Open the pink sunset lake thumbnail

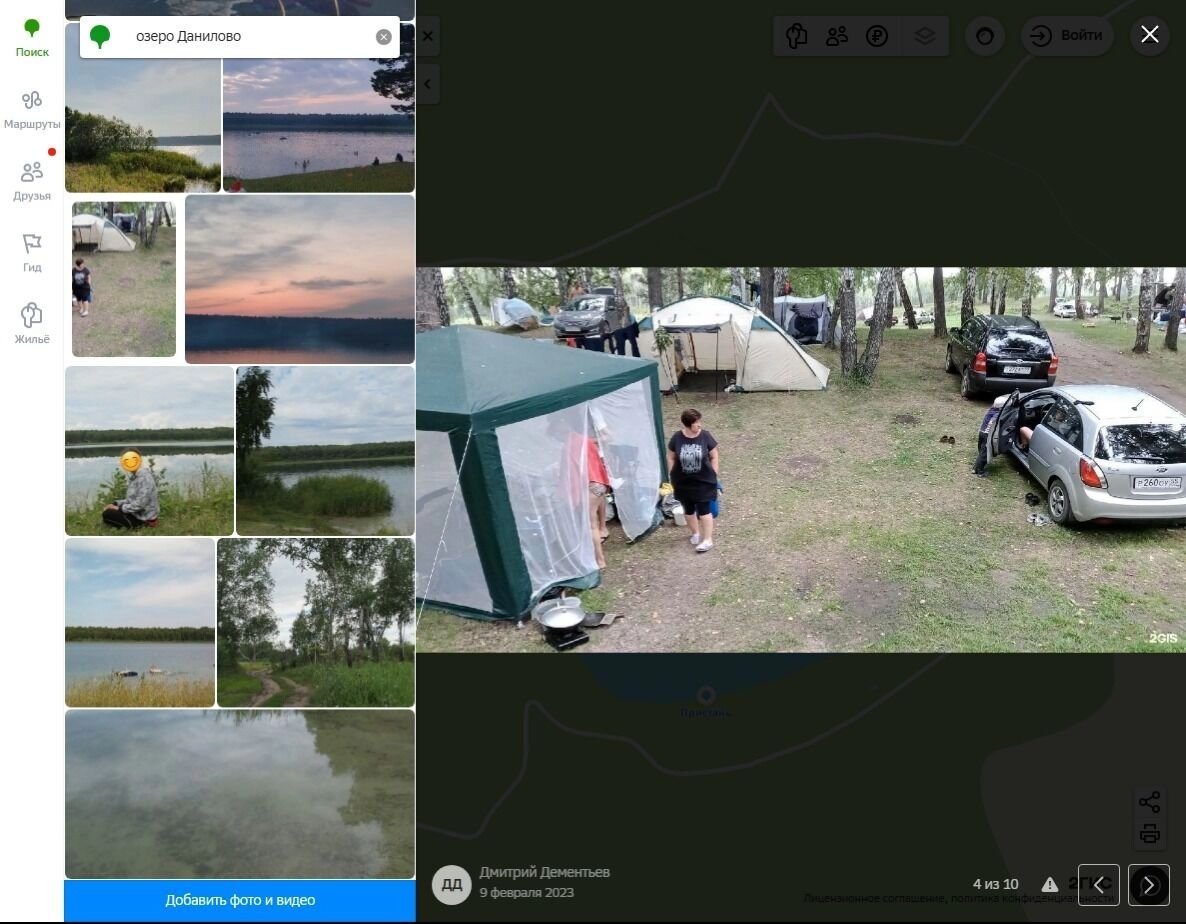(300, 279)
